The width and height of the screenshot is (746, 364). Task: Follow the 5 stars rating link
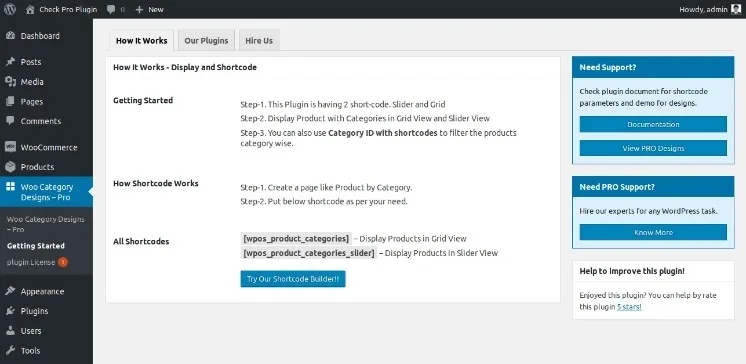click(x=629, y=307)
